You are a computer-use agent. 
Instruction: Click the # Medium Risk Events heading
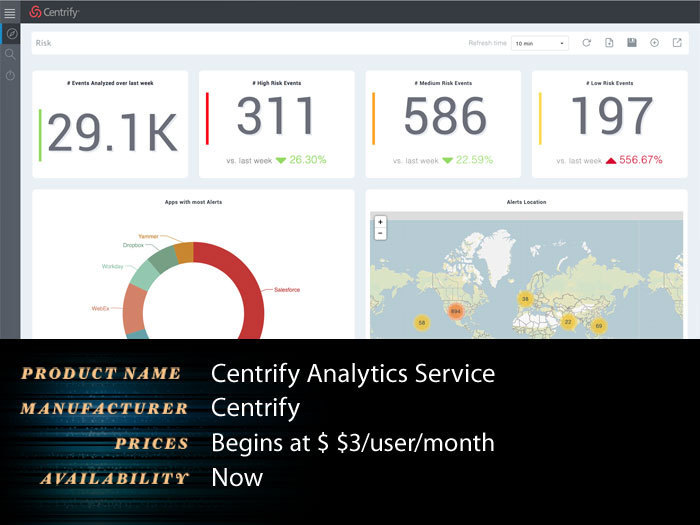tap(443, 83)
